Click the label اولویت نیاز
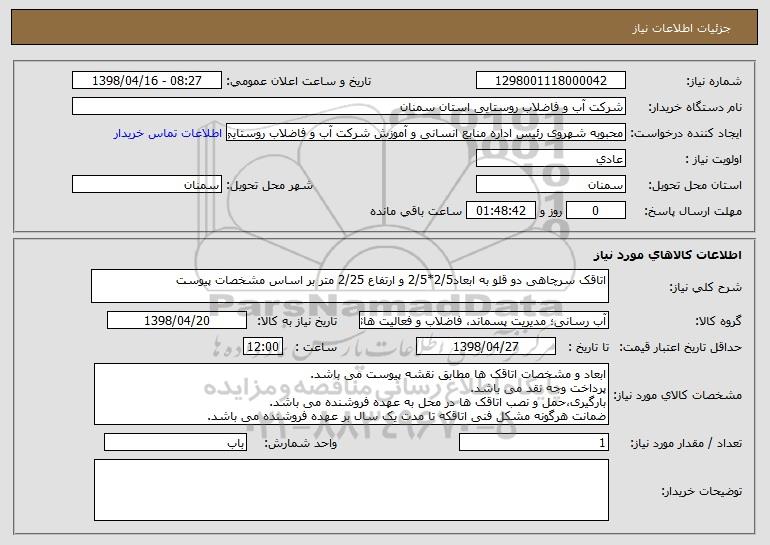The image size is (770, 545). coord(714,159)
